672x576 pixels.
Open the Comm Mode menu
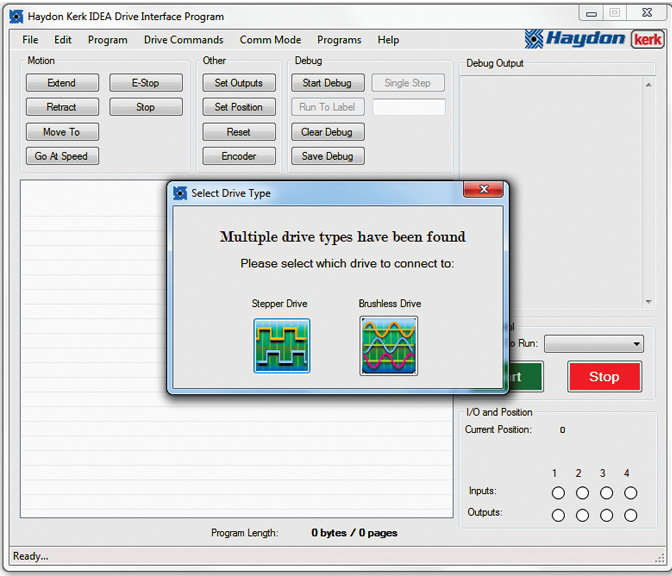point(270,40)
